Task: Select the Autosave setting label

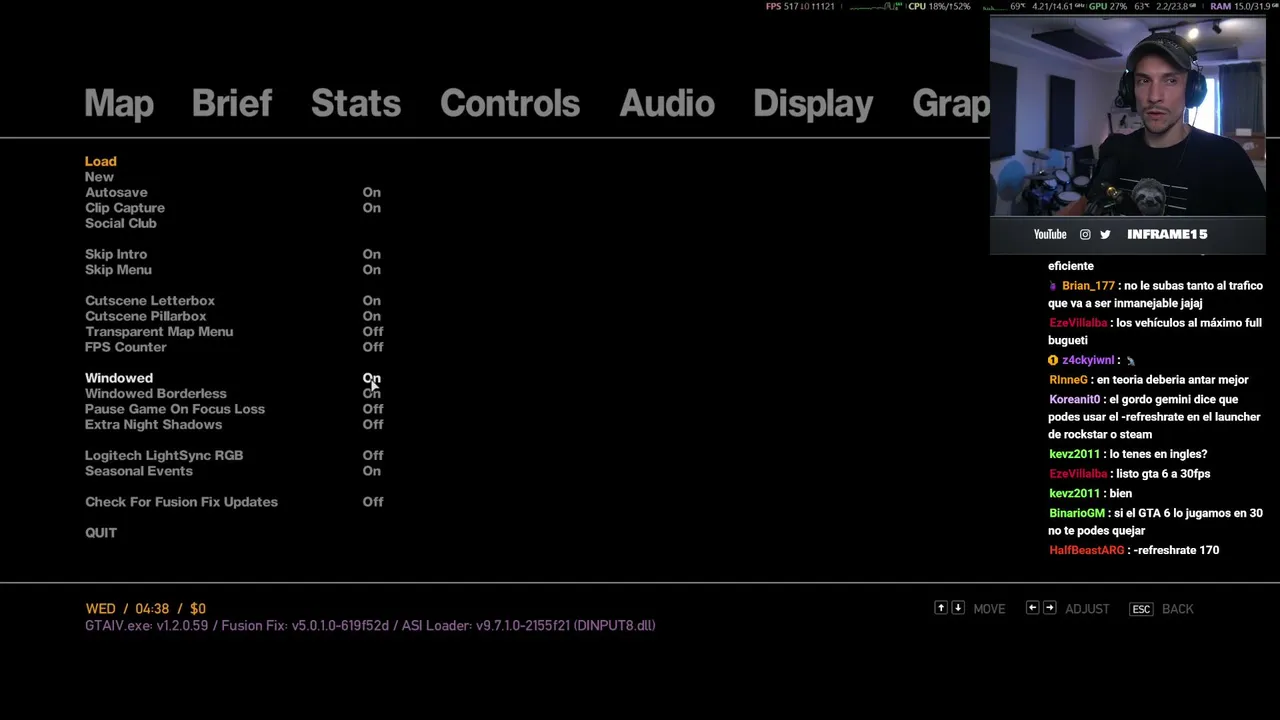Action: [116, 192]
